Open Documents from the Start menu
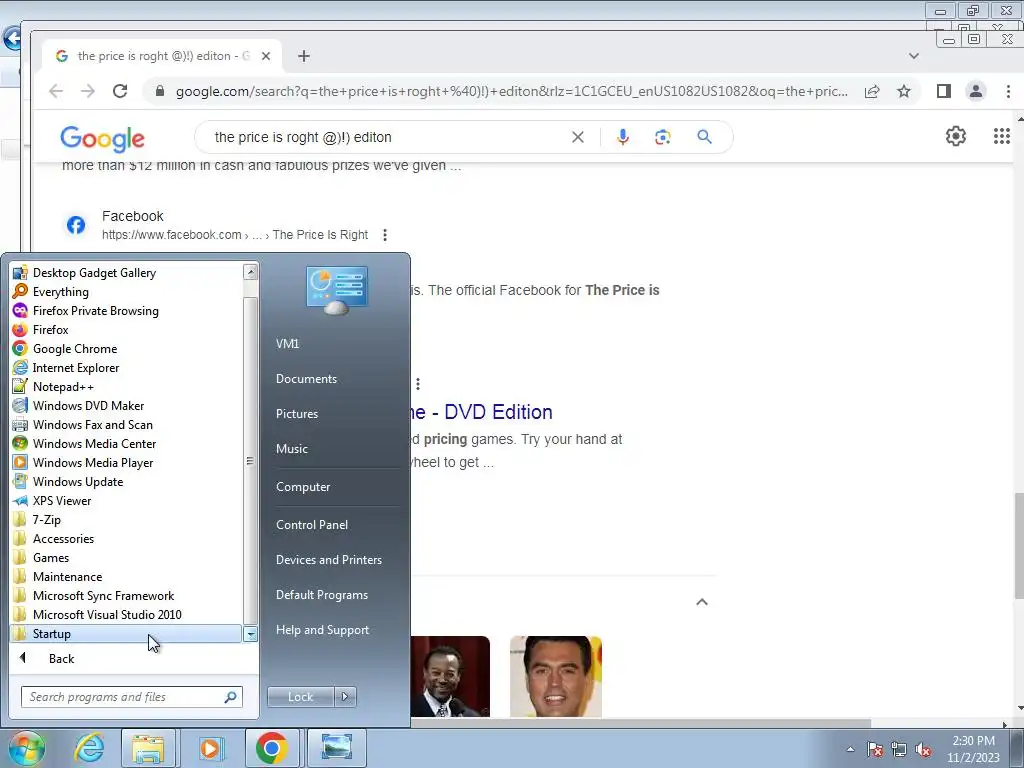1024x768 pixels. [x=306, y=379]
